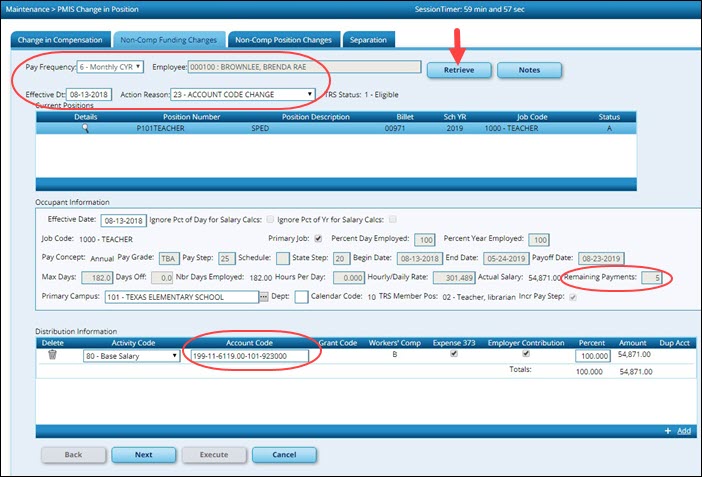Image resolution: width=702 pixels, height=477 pixels.
Task: Toggle the Incr Pay Step checkbox
Action: 573,297
